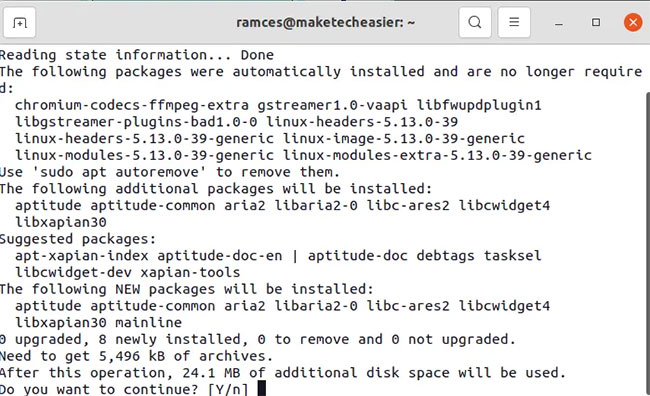Image resolution: width=650 pixels, height=396 pixels.
Task: Click the 24.1 MB disk space figure
Action: coord(211,372)
